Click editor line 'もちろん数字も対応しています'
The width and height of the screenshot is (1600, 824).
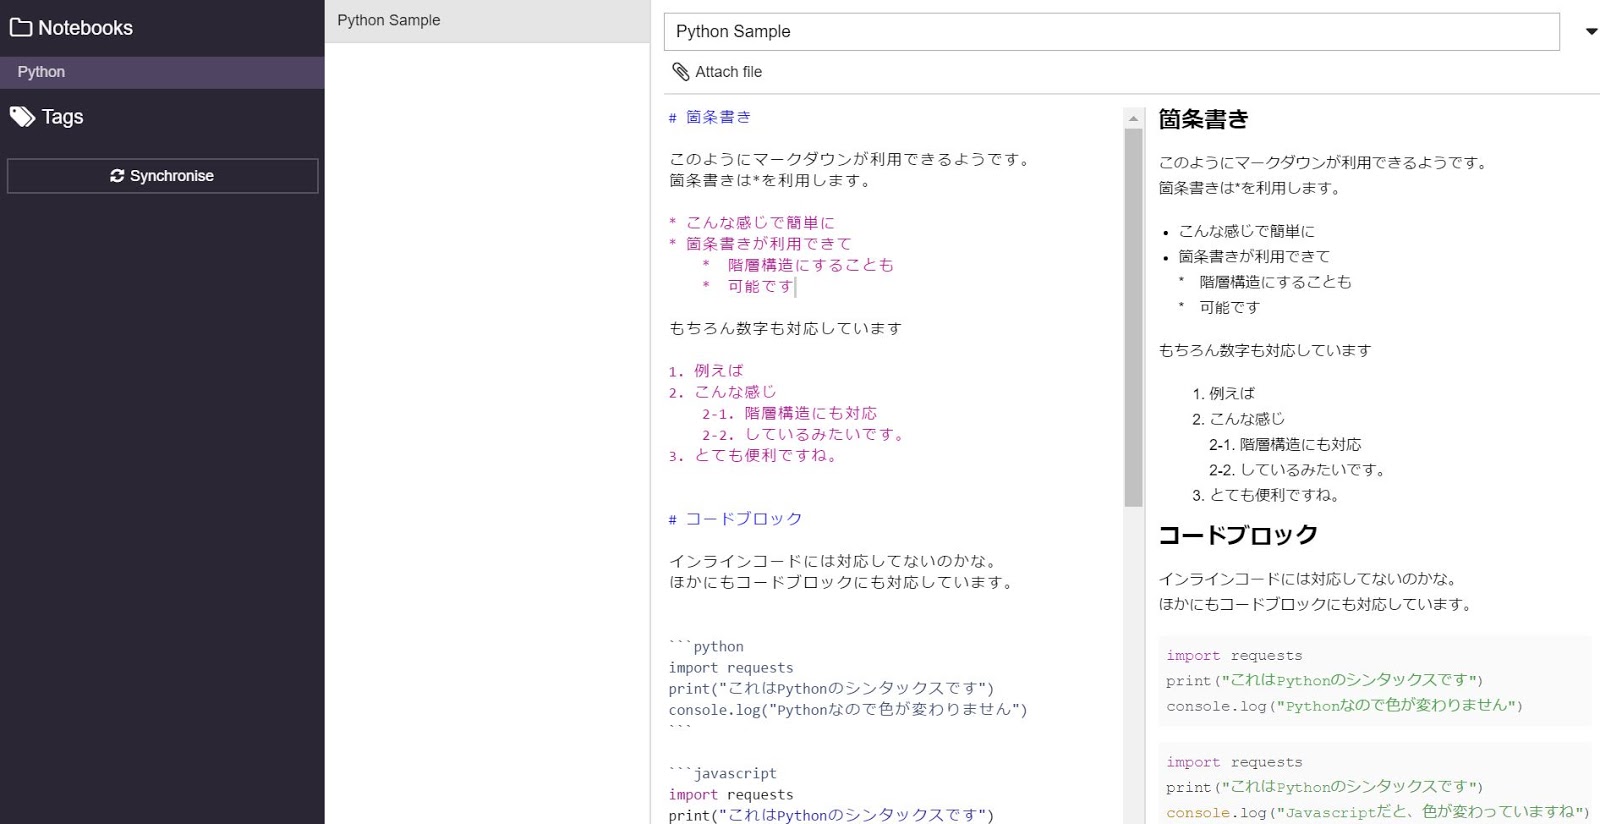(x=785, y=328)
